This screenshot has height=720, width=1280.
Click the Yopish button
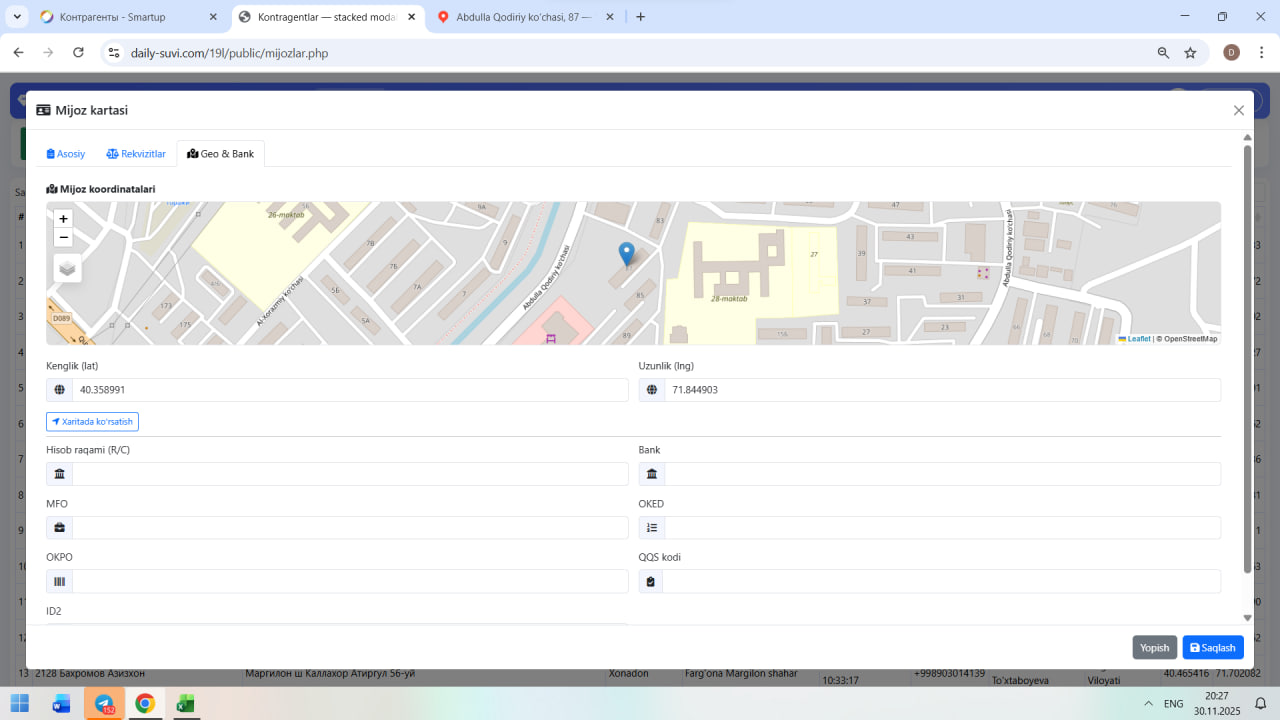click(x=1154, y=648)
